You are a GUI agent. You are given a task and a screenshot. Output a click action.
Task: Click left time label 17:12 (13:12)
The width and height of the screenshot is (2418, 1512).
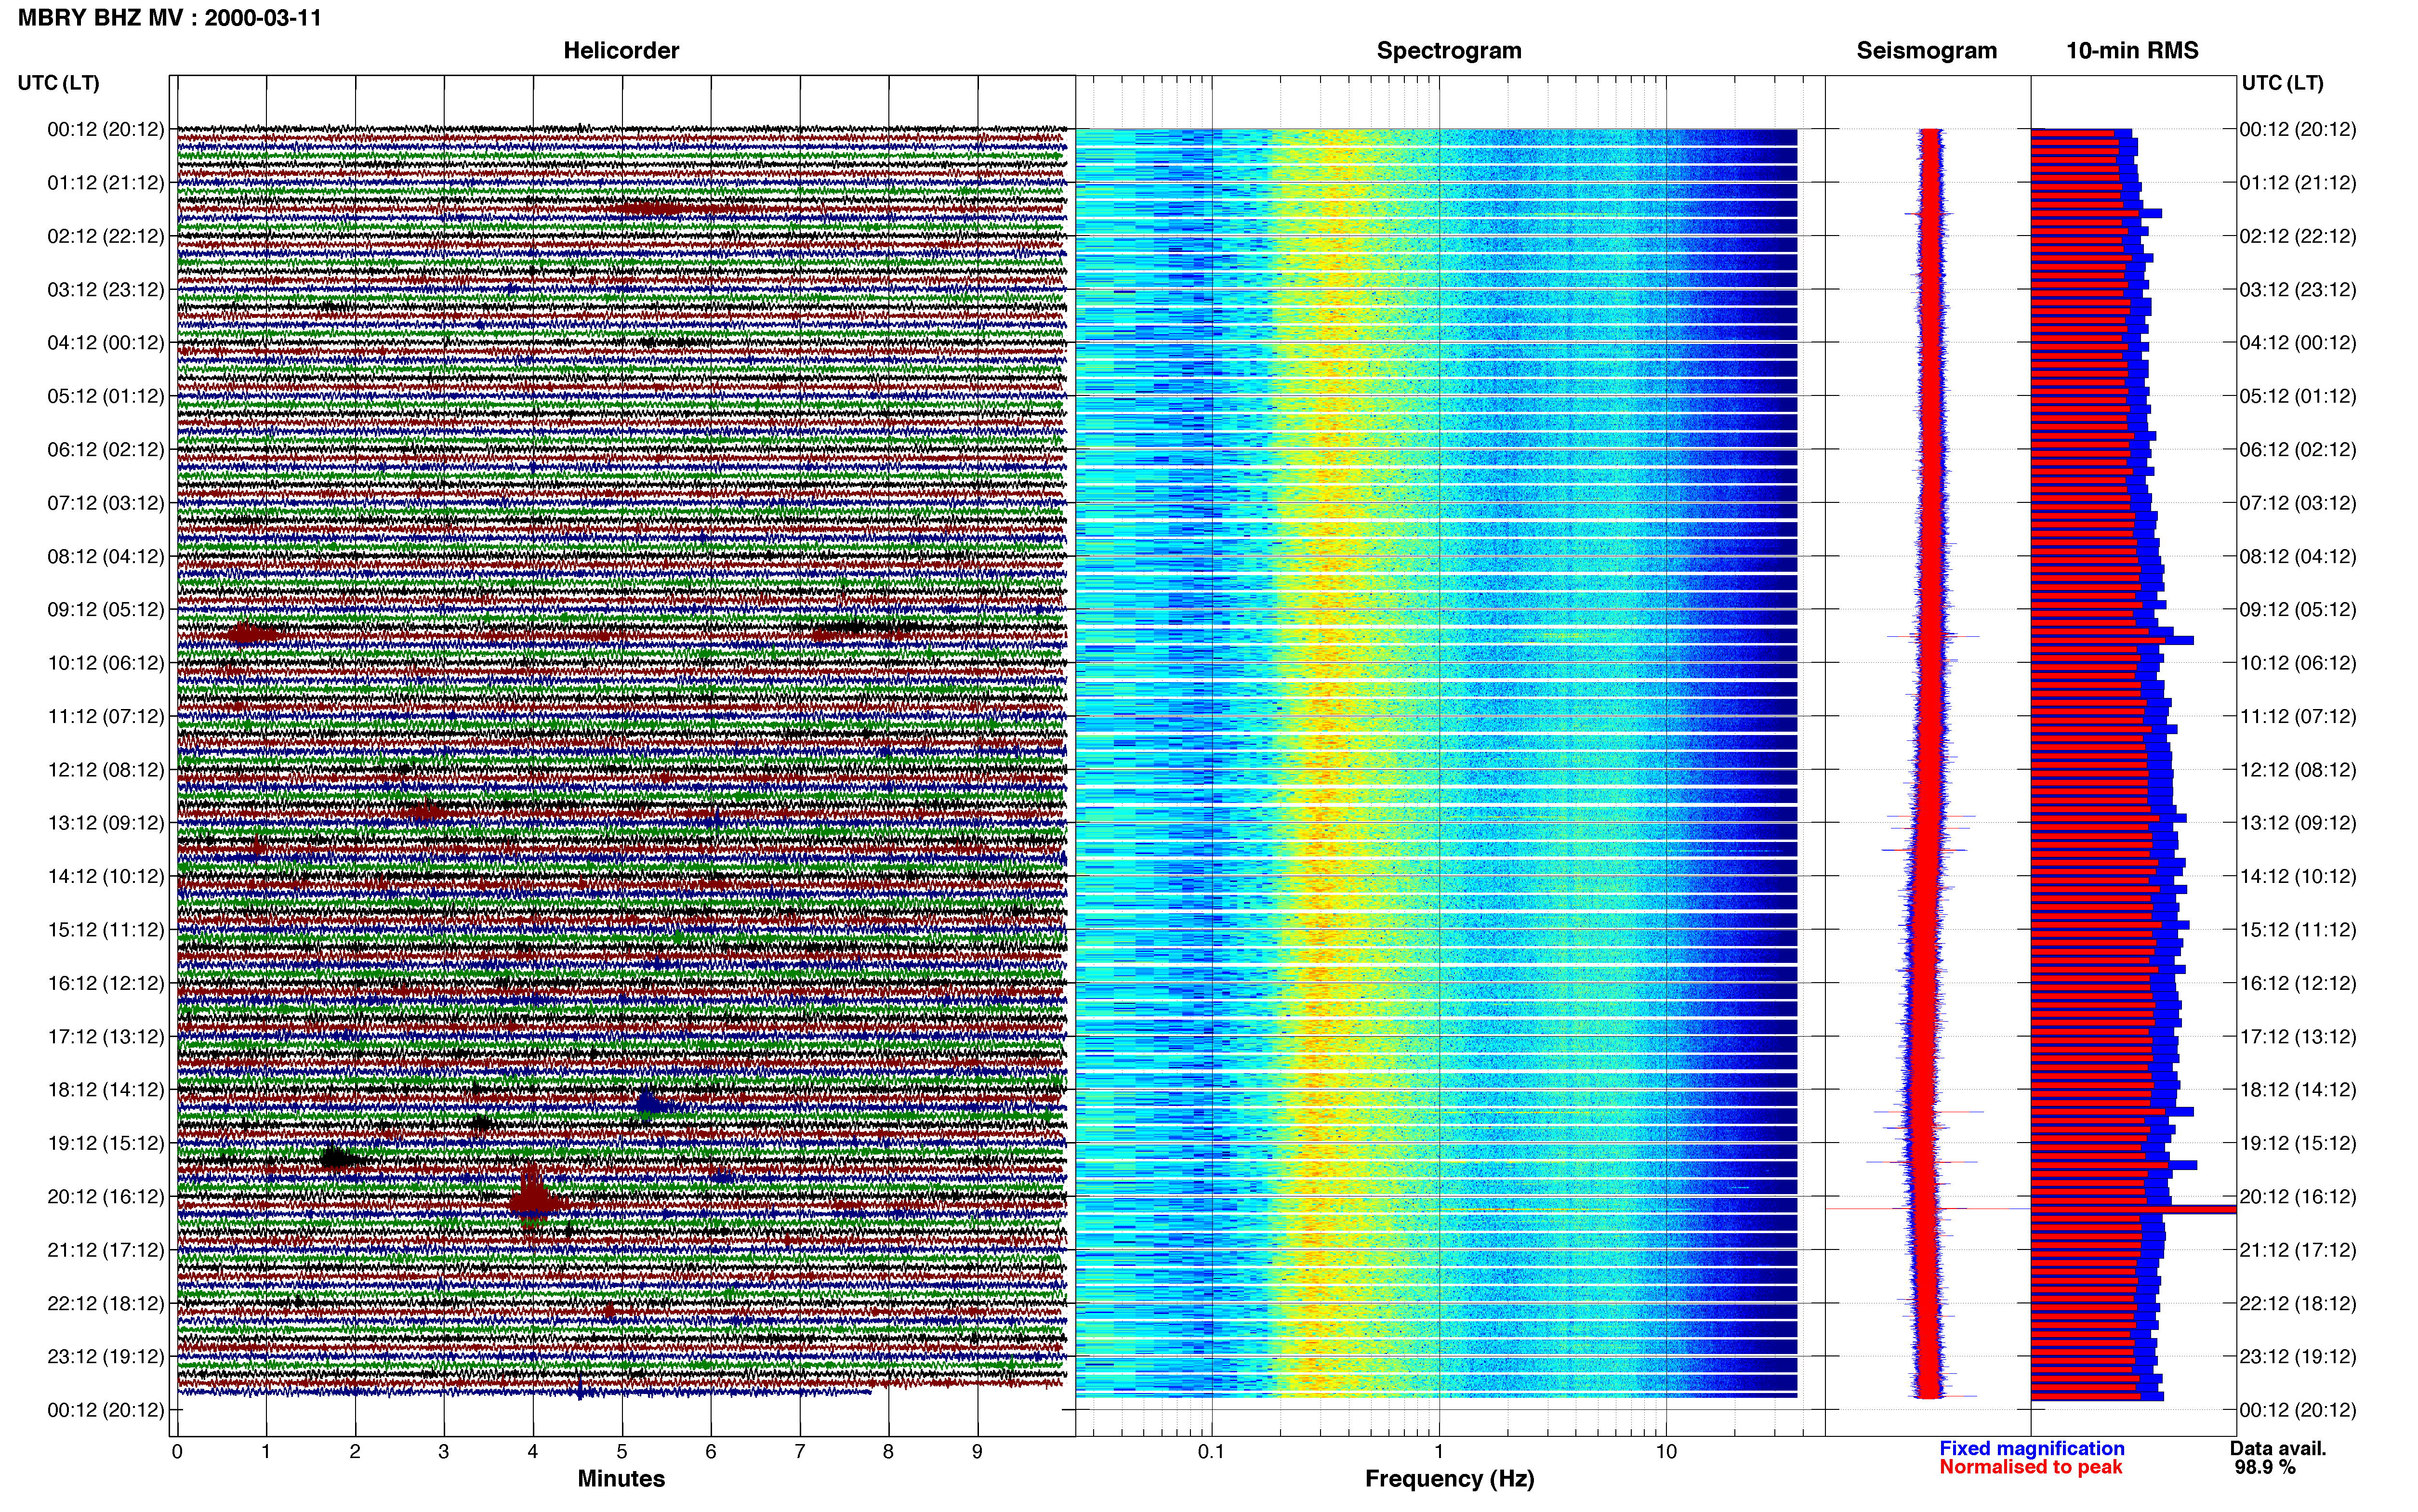point(106,1037)
